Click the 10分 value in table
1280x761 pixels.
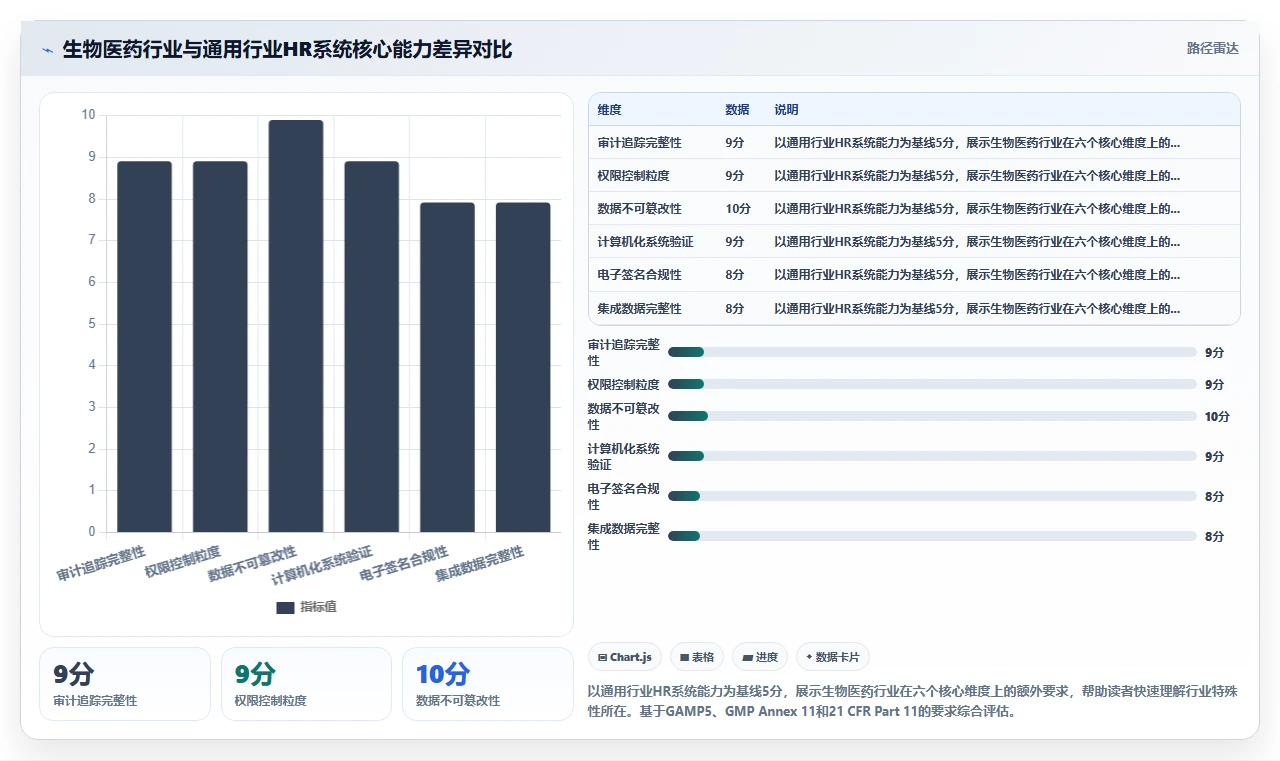[x=738, y=209]
